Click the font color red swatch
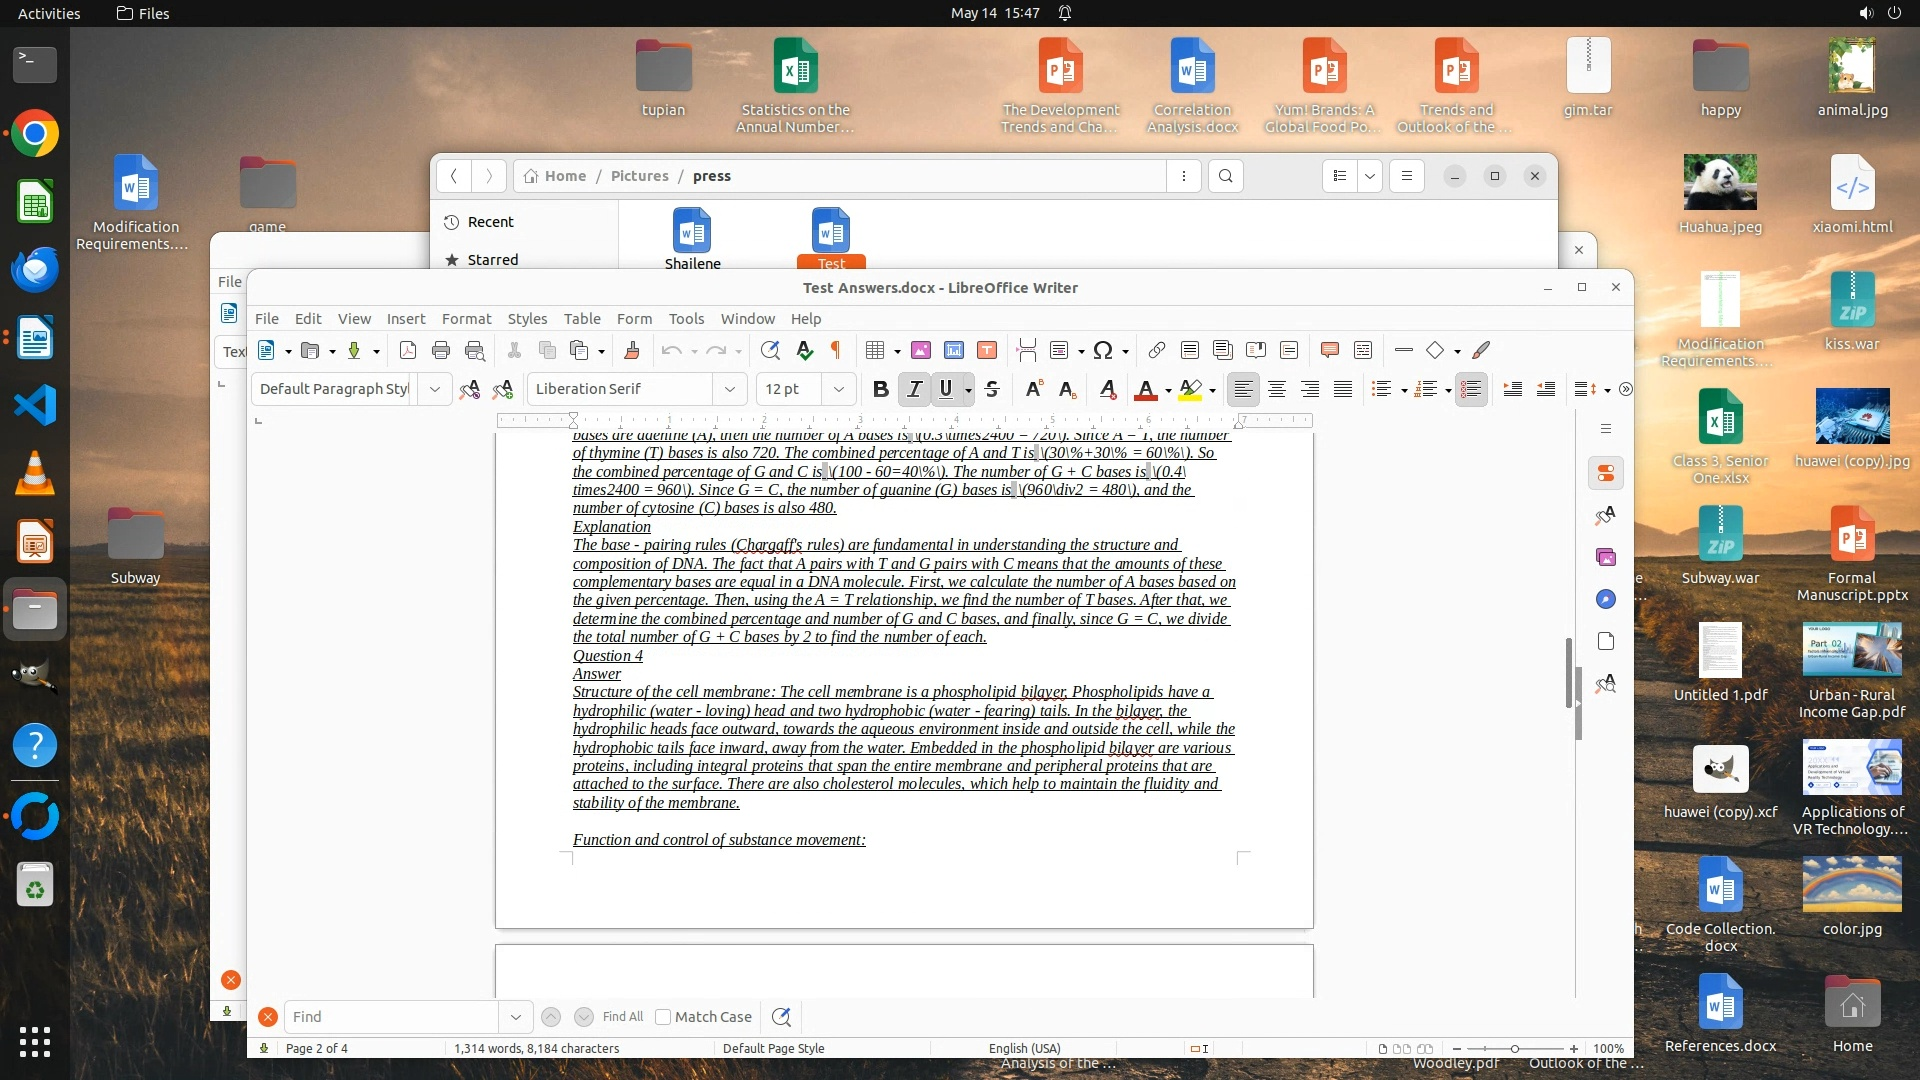This screenshot has width=1920, height=1080. coord(1146,390)
